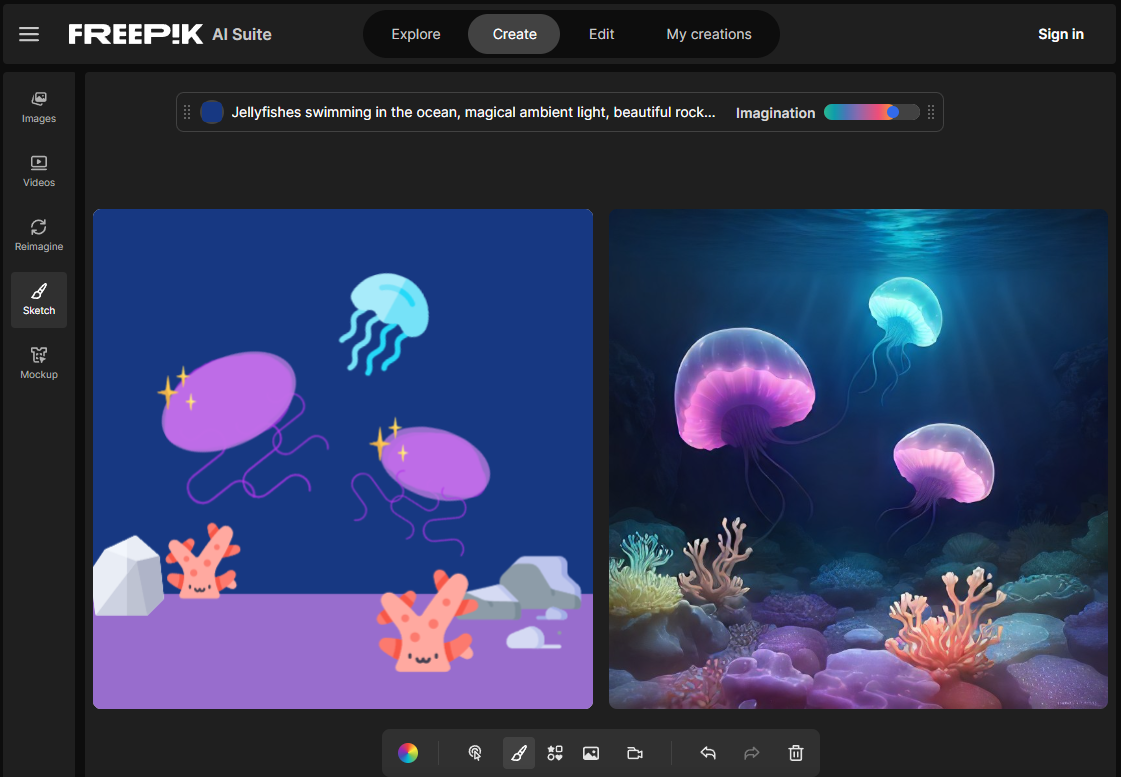The image size is (1121, 777).
Task: Open the hamburger menu
Action: point(29,34)
